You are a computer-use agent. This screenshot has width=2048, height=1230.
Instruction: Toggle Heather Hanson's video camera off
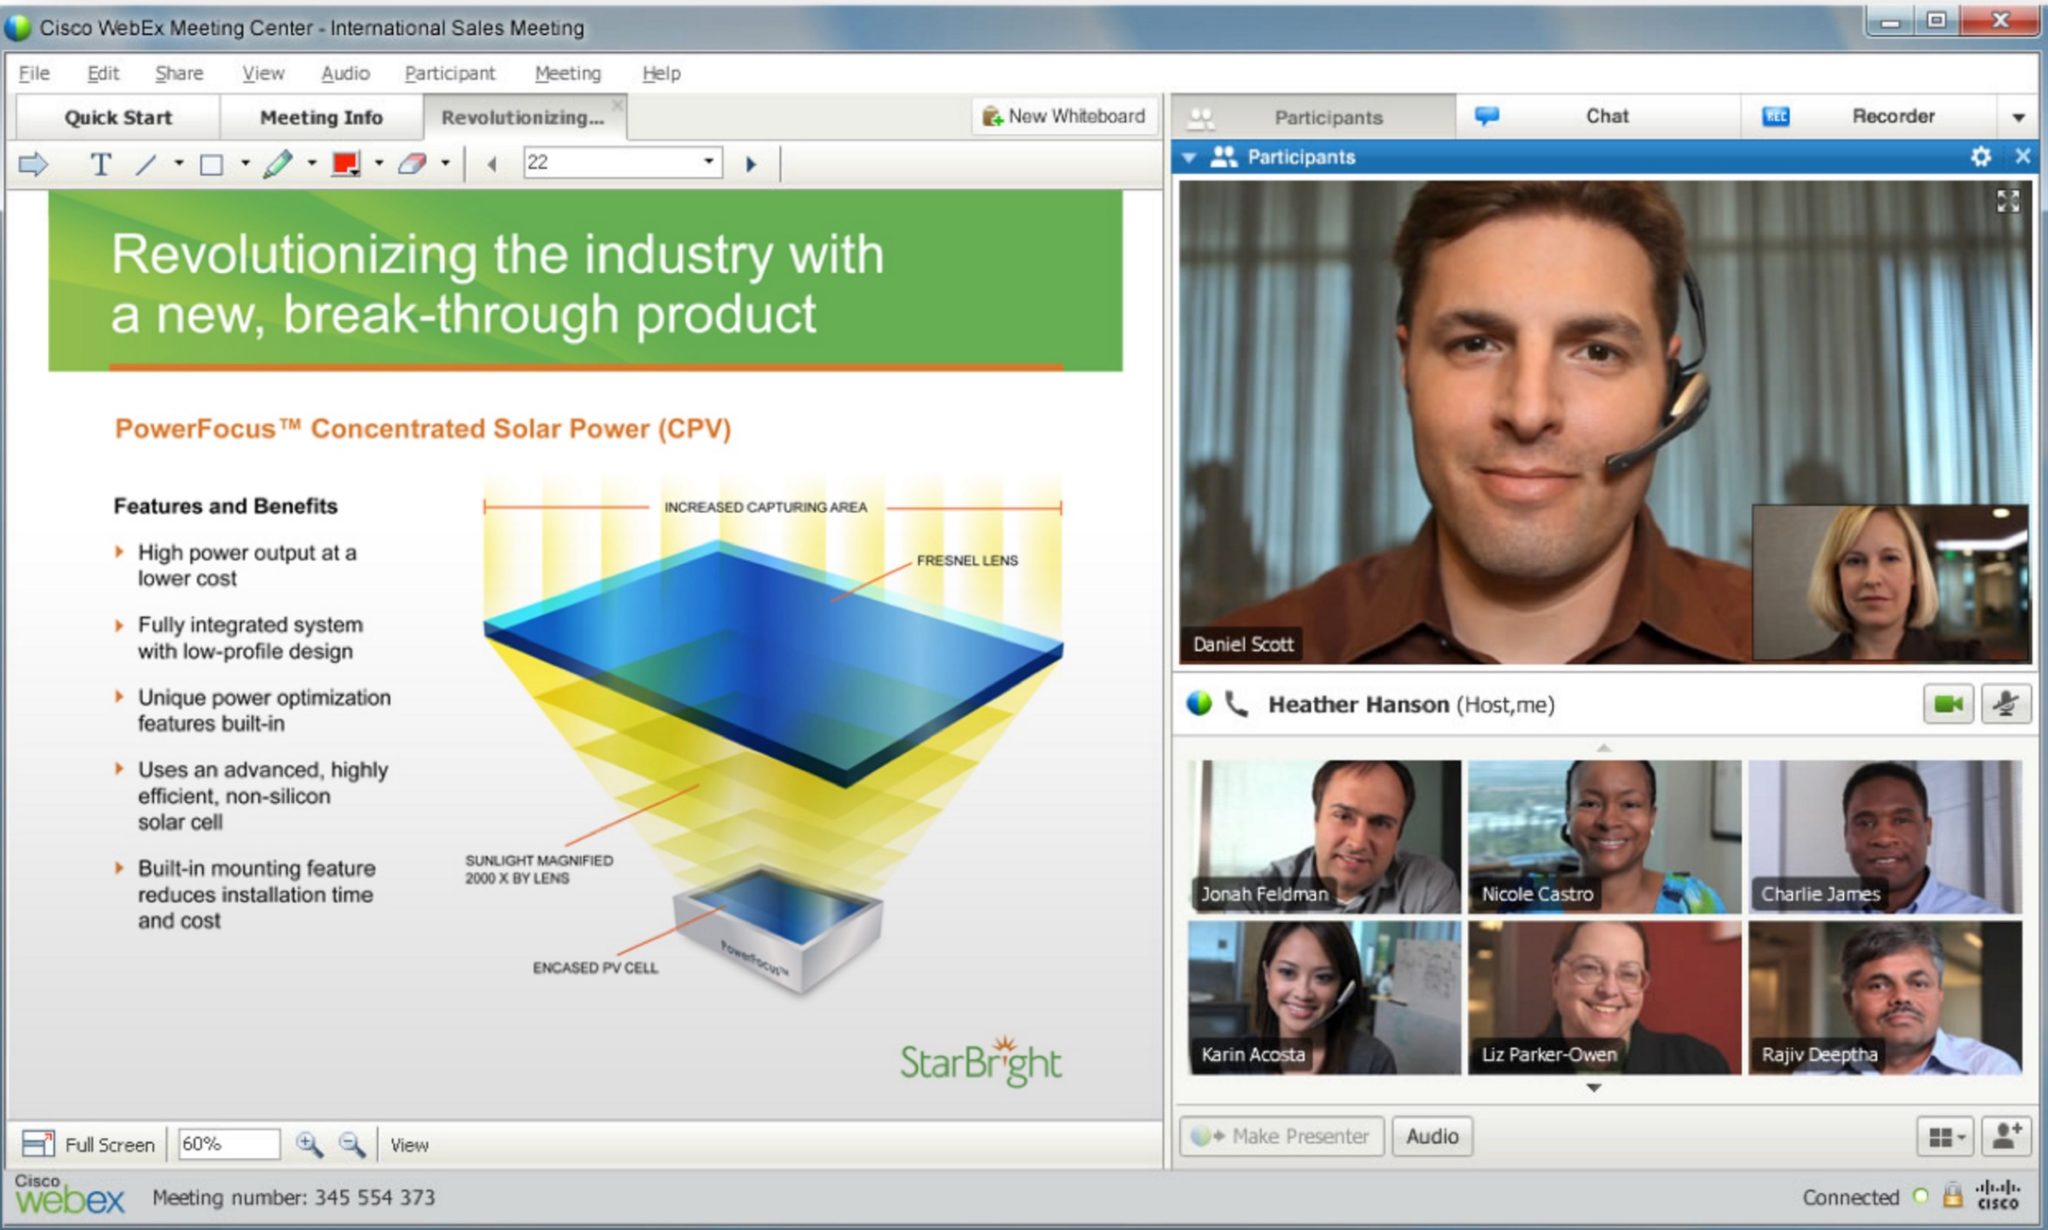[x=1946, y=704]
